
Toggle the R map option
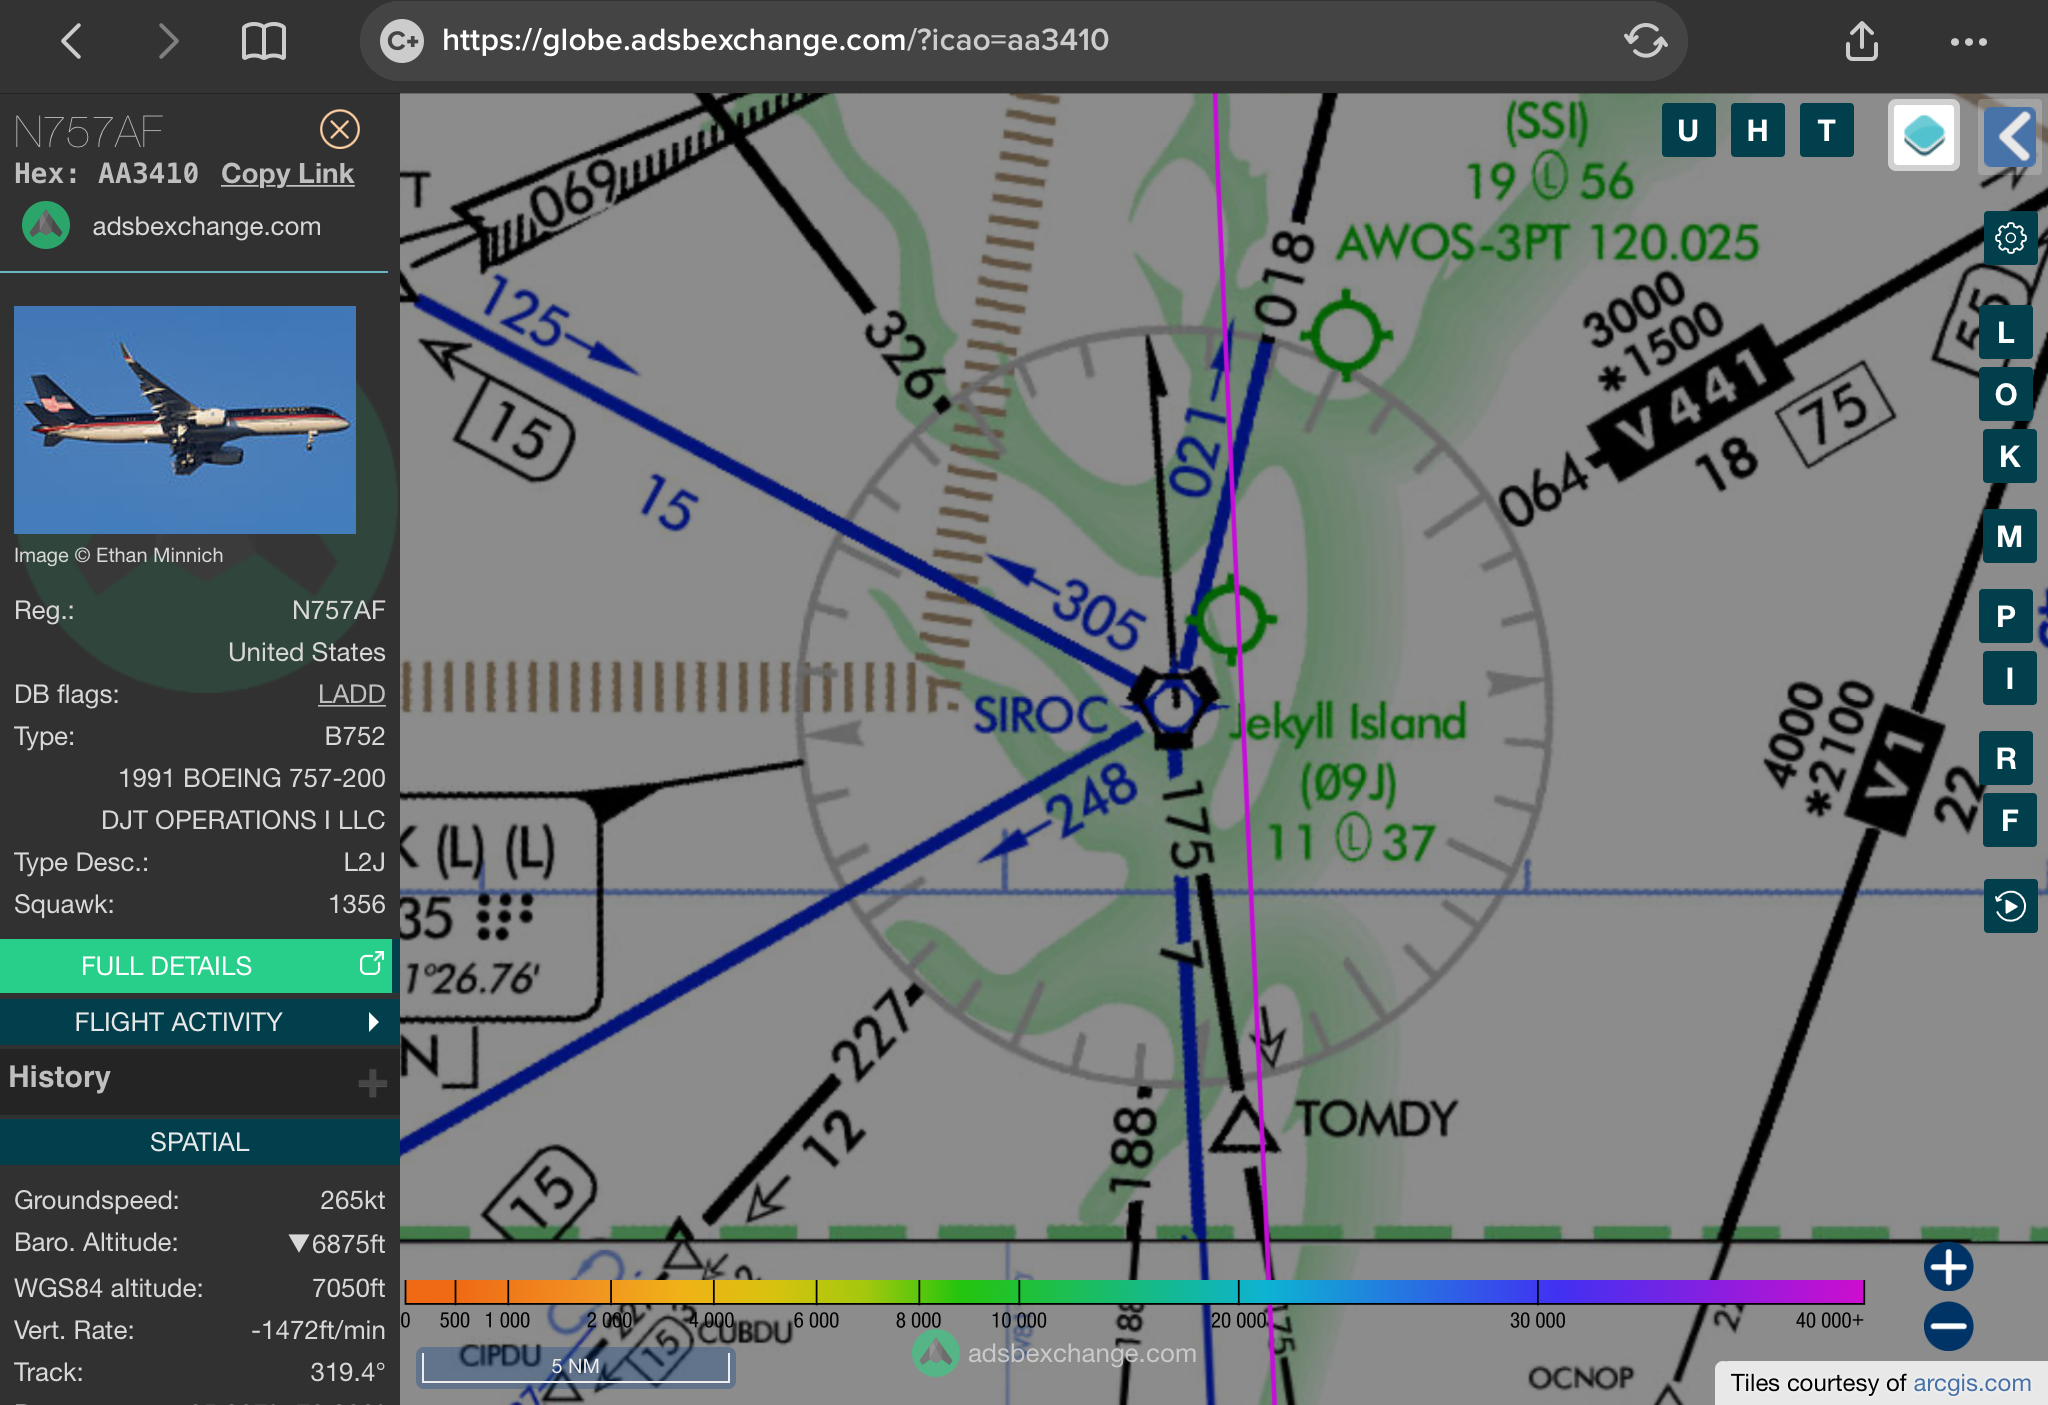click(x=2006, y=758)
